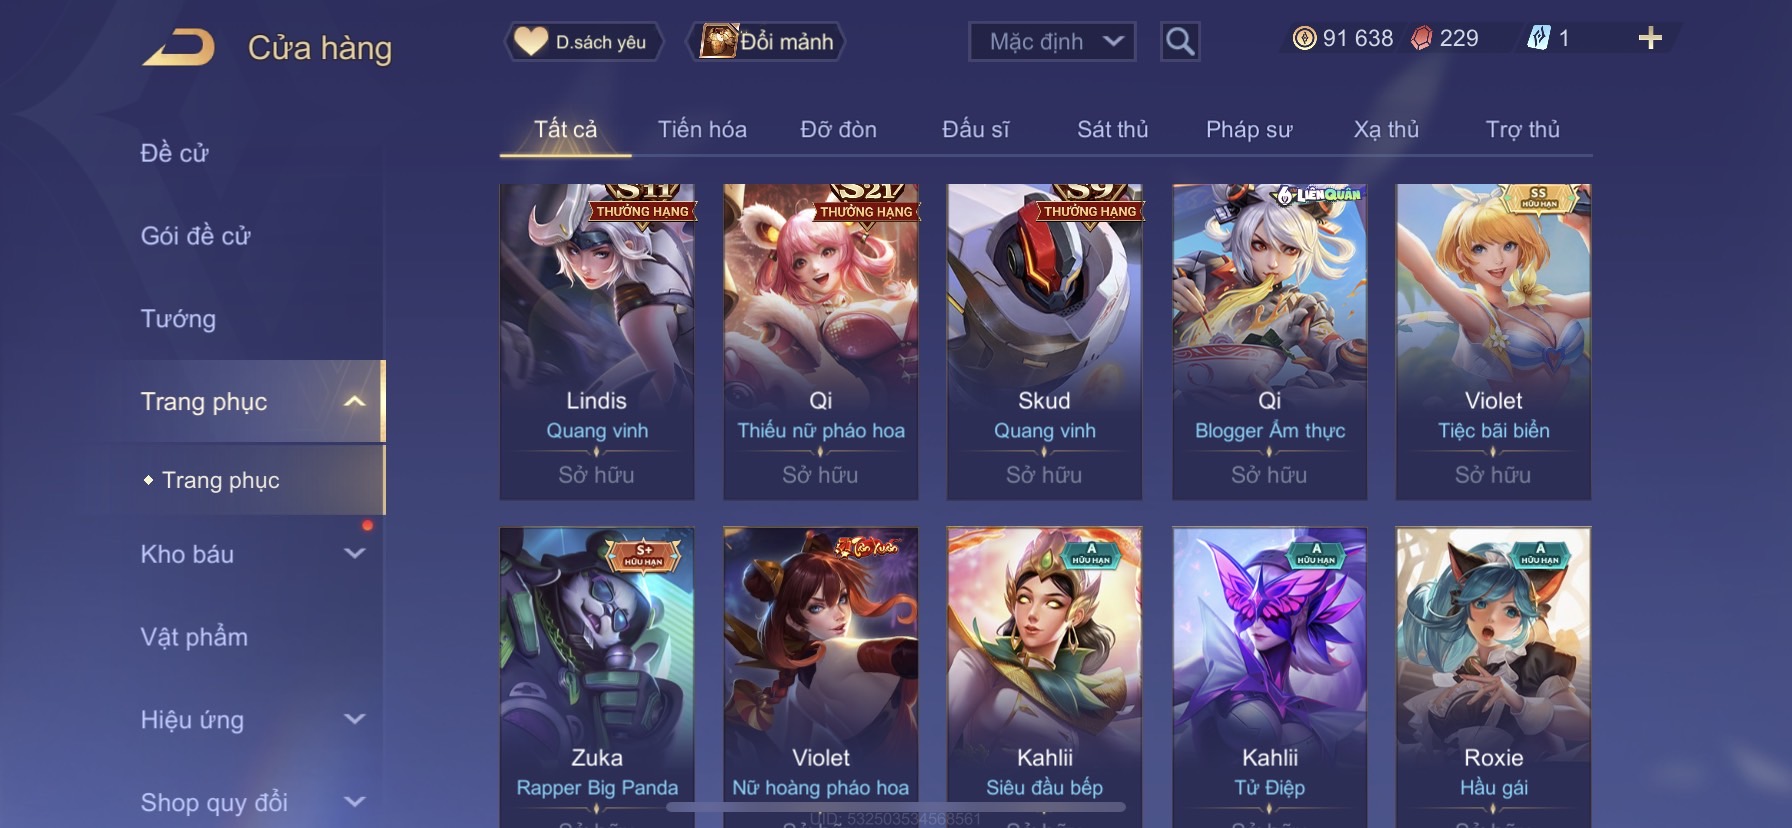Open the search magnifier icon
Image resolution: width=1792 pixels, height=828 pixels.
pyautogui.click(x=1180, y=41)
